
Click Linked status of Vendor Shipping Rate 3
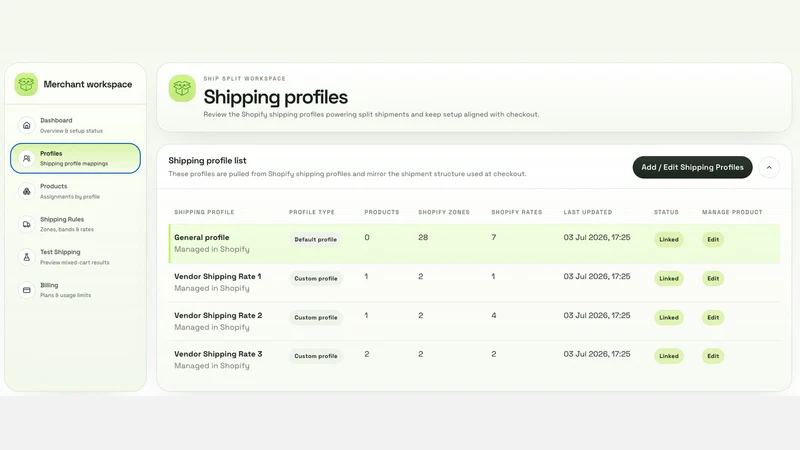pyautogui.click(x=668, y=356)
